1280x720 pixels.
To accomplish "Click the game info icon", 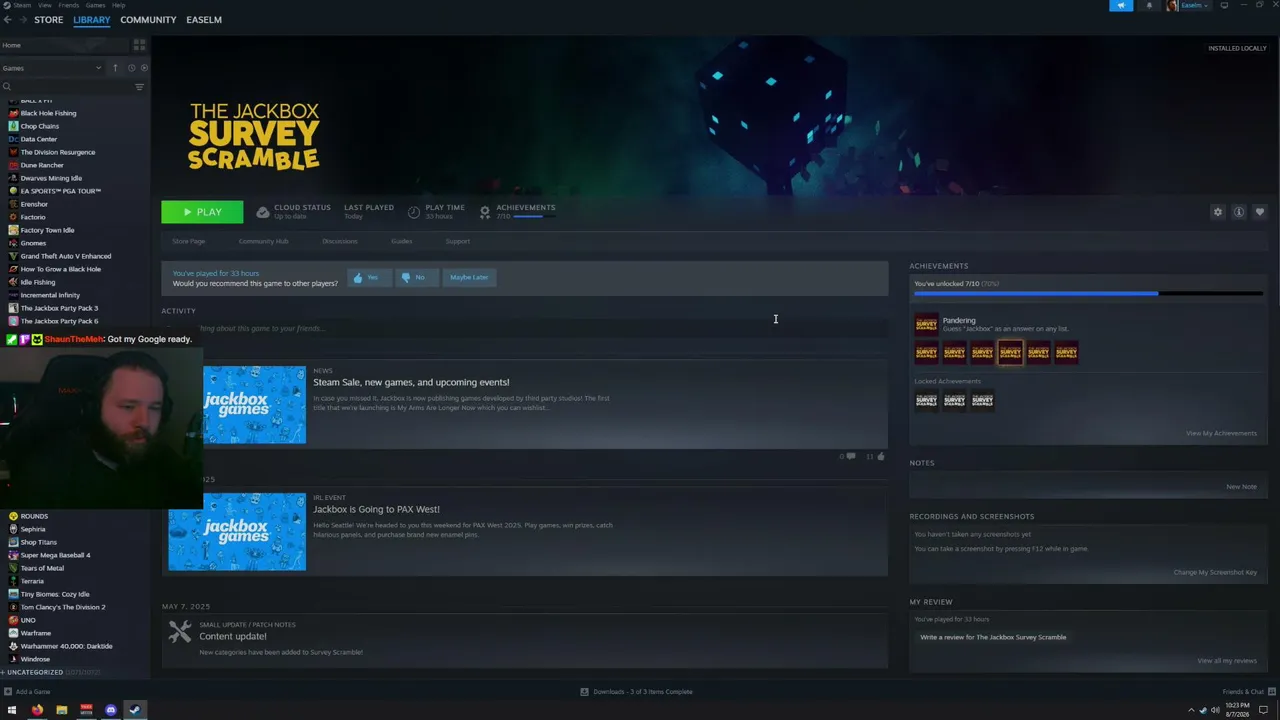I will [1238, 212].
